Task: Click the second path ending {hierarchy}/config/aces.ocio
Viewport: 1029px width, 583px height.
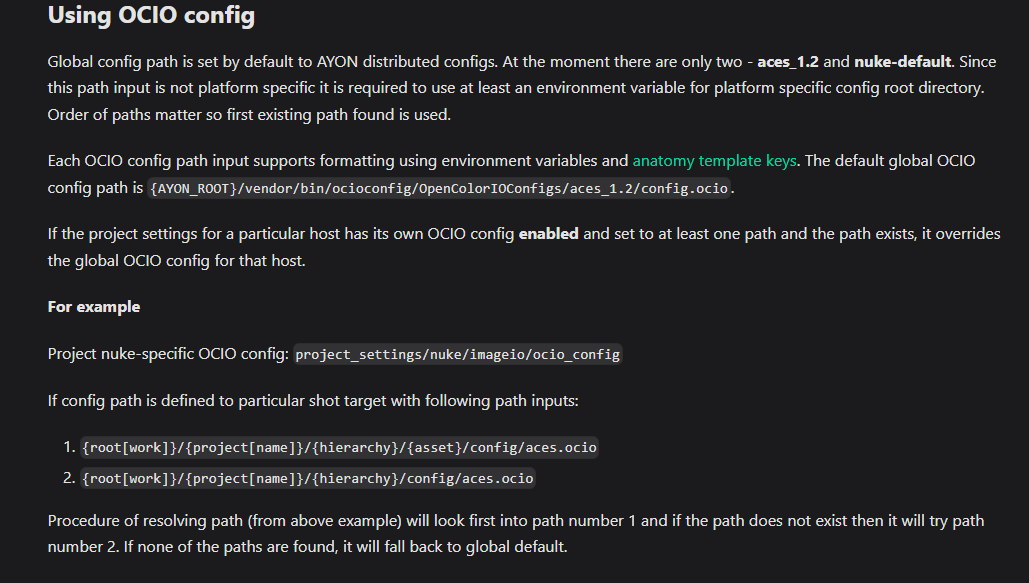Action: pos(307,479)
